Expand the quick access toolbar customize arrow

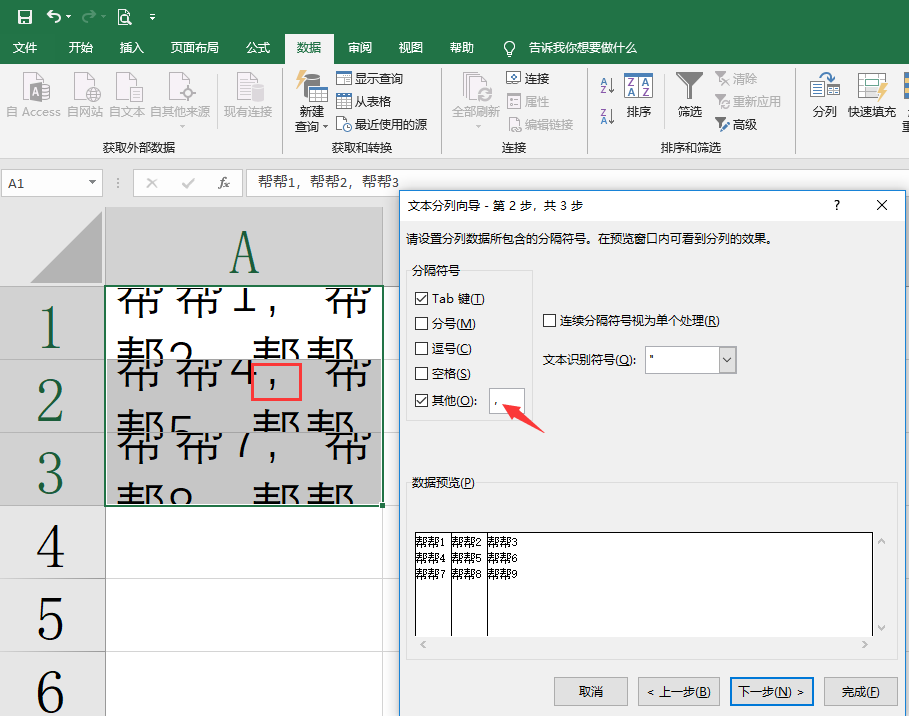(x=152, y=17)
